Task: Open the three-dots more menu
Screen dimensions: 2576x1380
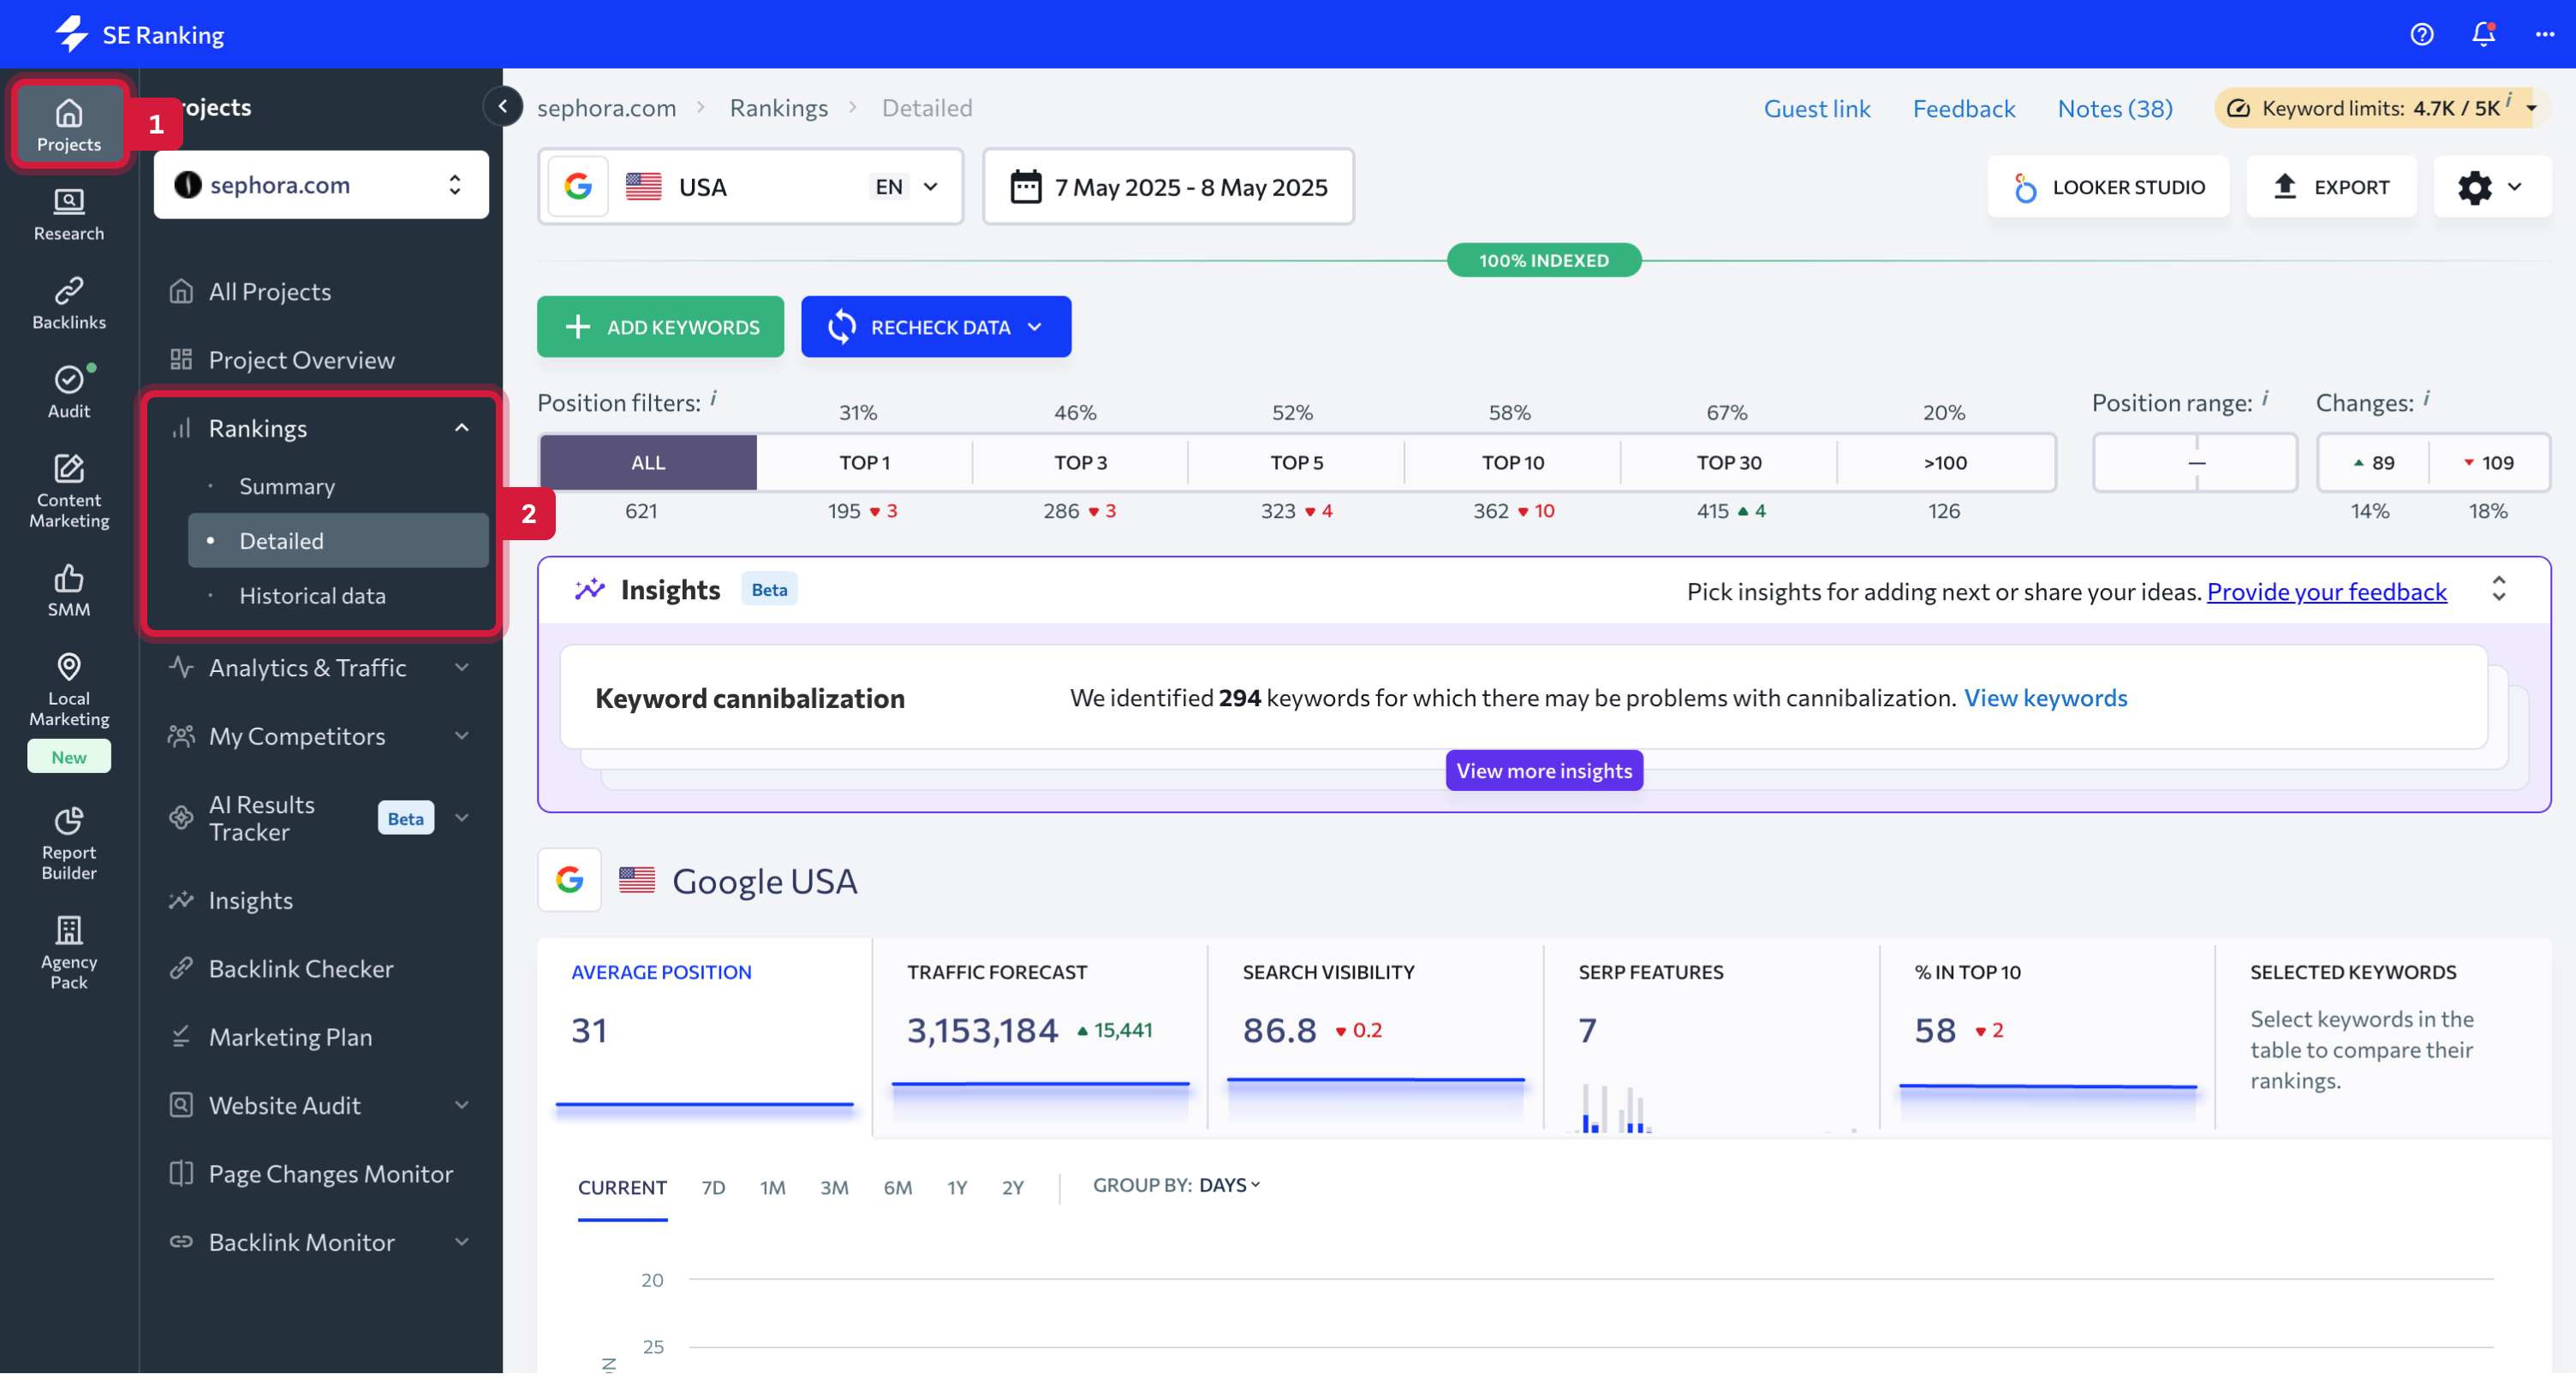Action: (2544, 34)
